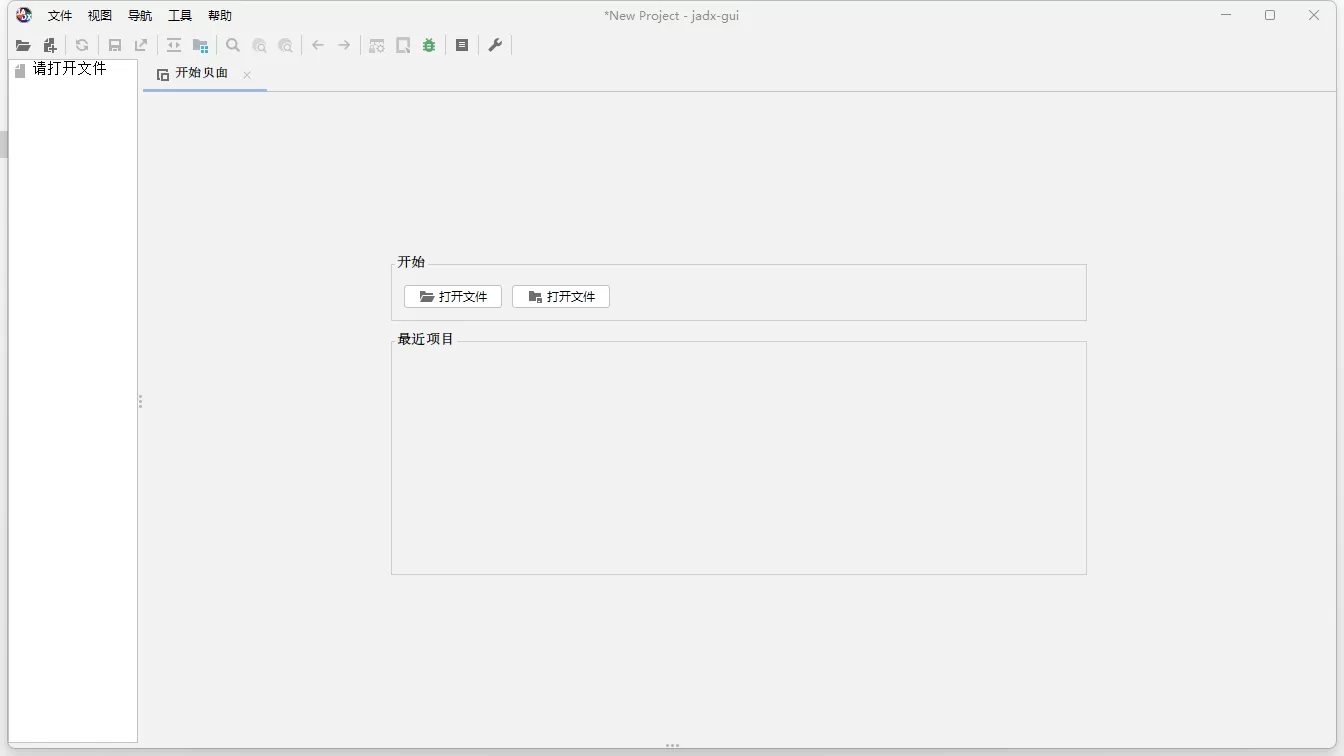Click the Back navigation arrow
1344x756 pixels.
pos(317,45)
